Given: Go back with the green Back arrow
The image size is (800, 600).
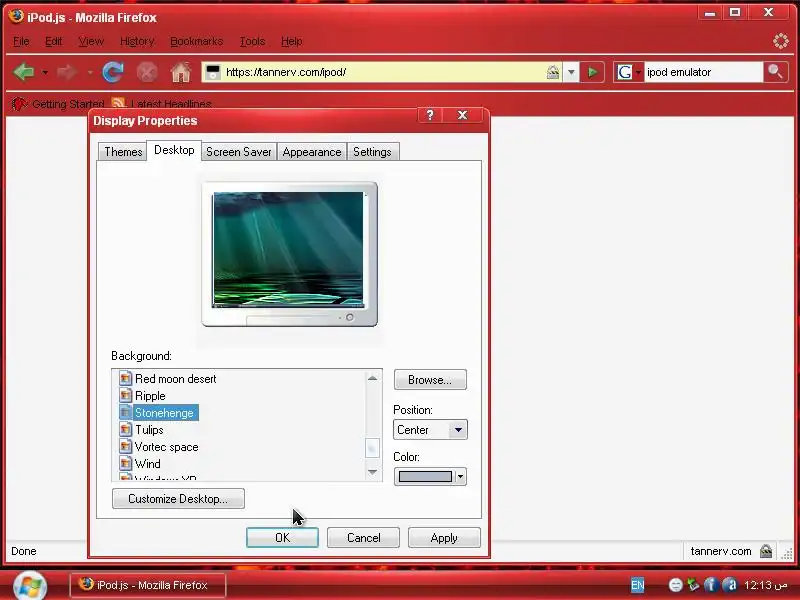Looking at the screenshot, I should [23, 72].
